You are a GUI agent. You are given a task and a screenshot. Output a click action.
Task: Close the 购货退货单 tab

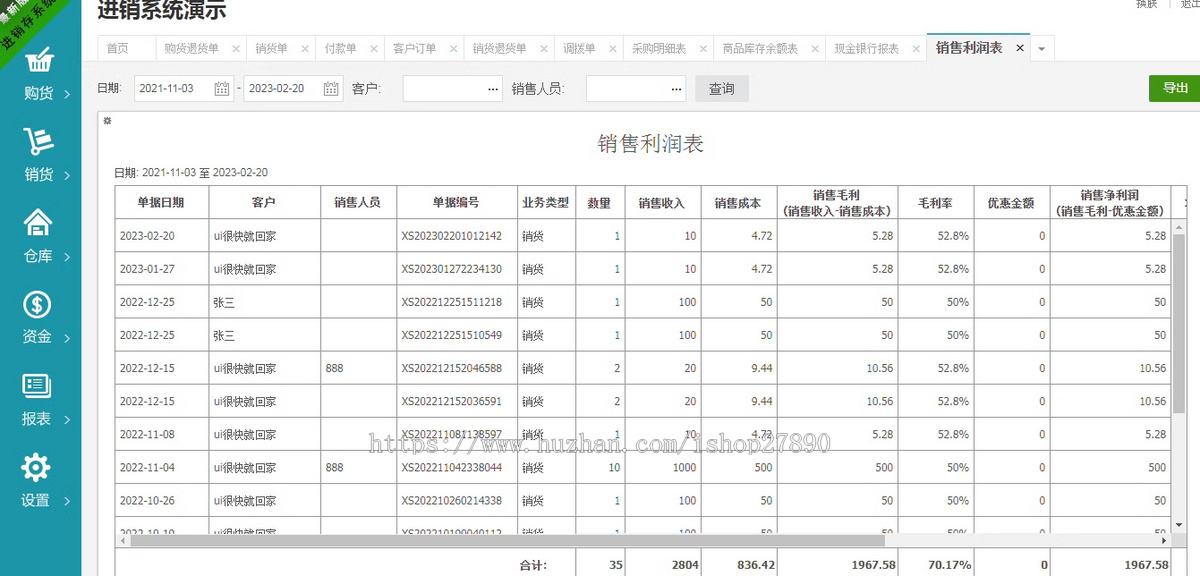(x=236, y=48)
